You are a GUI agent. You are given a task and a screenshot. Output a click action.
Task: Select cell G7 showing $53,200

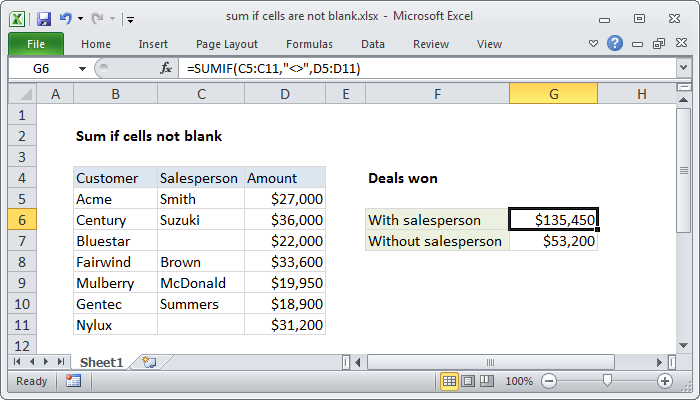(x=553, y=241)
